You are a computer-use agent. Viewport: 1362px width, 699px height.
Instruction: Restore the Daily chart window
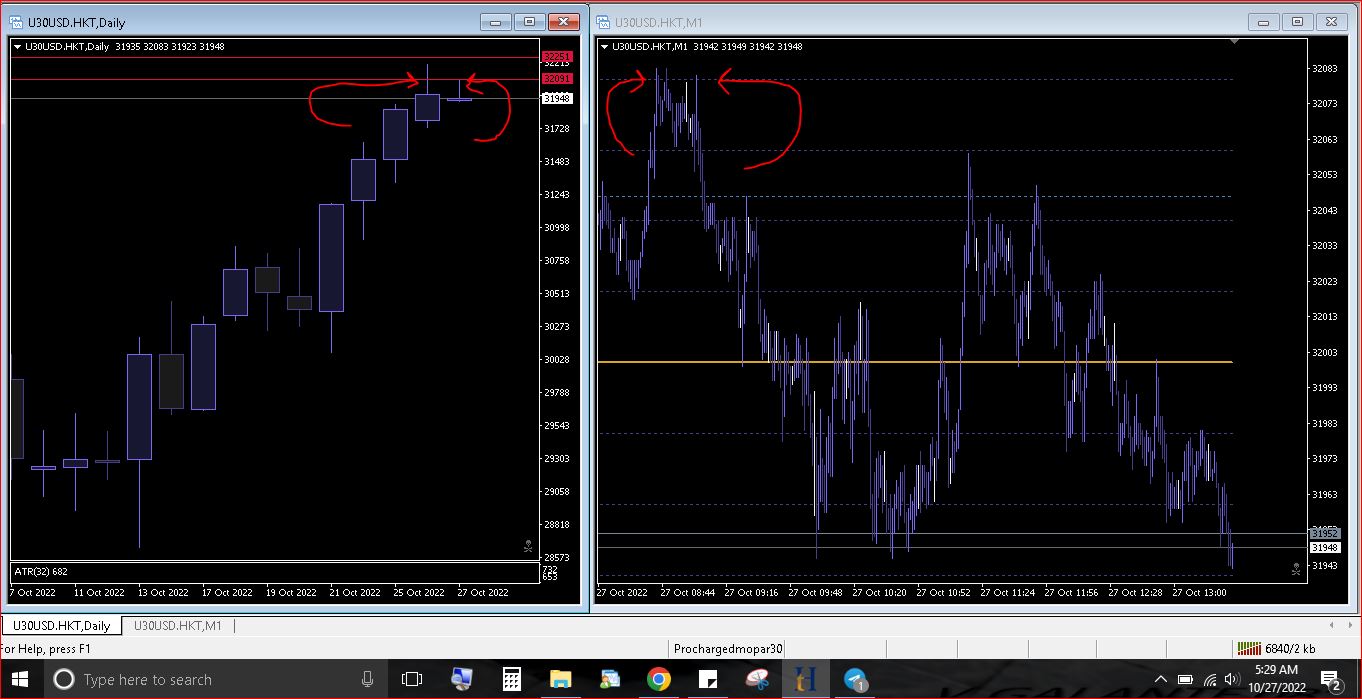coord(529,21)
